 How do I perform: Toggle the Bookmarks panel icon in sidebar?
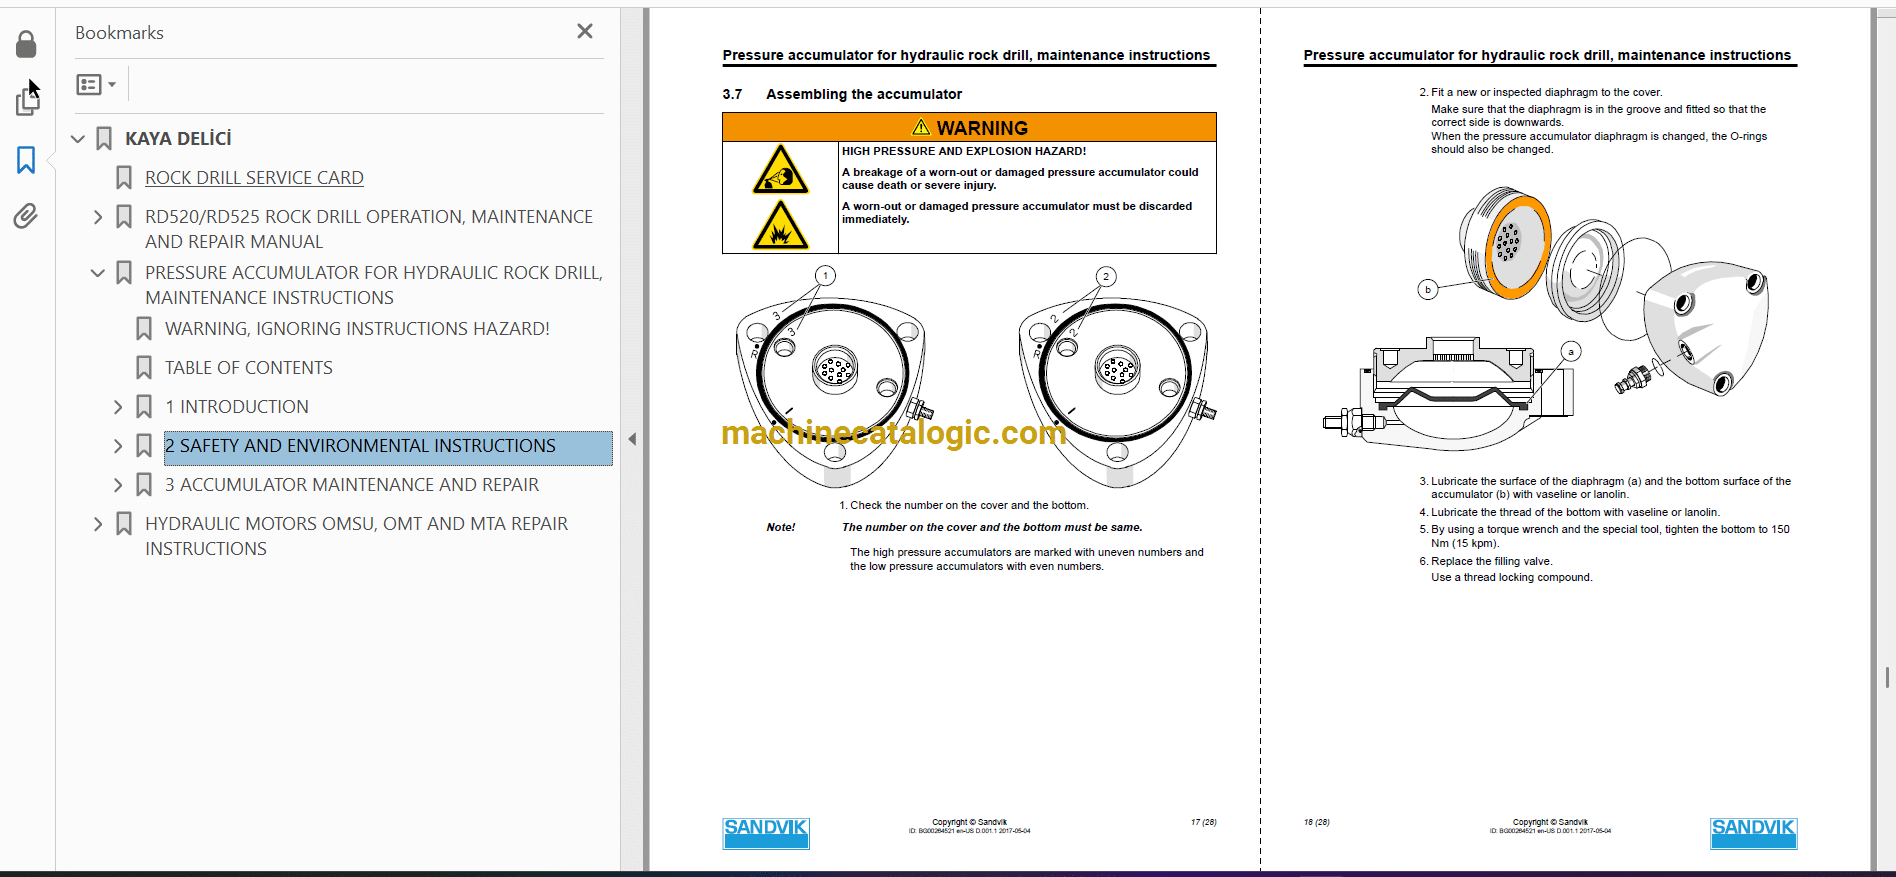point(26,160)
